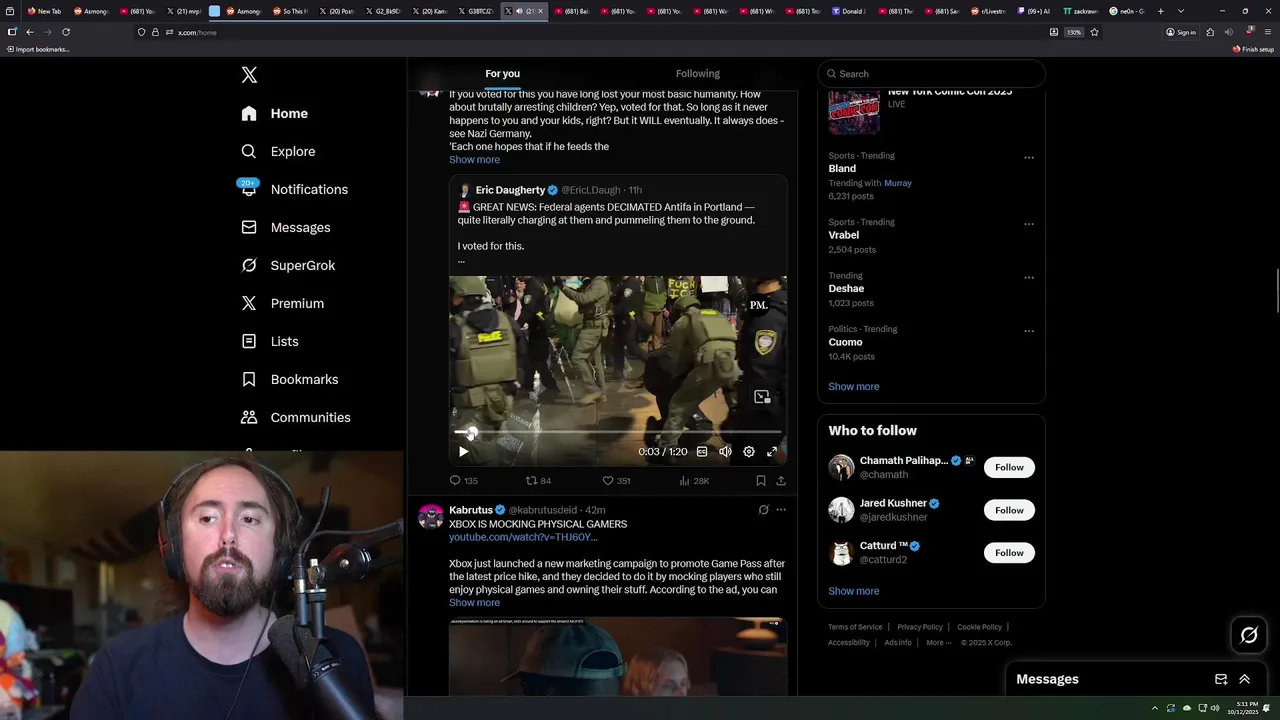Open Bookmarks in the left sidebar
Viewport: 1280px width, 720px height.
click(290, 379)
